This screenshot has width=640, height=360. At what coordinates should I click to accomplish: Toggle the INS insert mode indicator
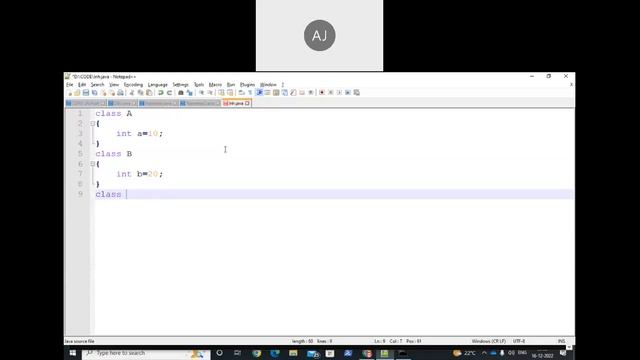[x=562, y=341]
